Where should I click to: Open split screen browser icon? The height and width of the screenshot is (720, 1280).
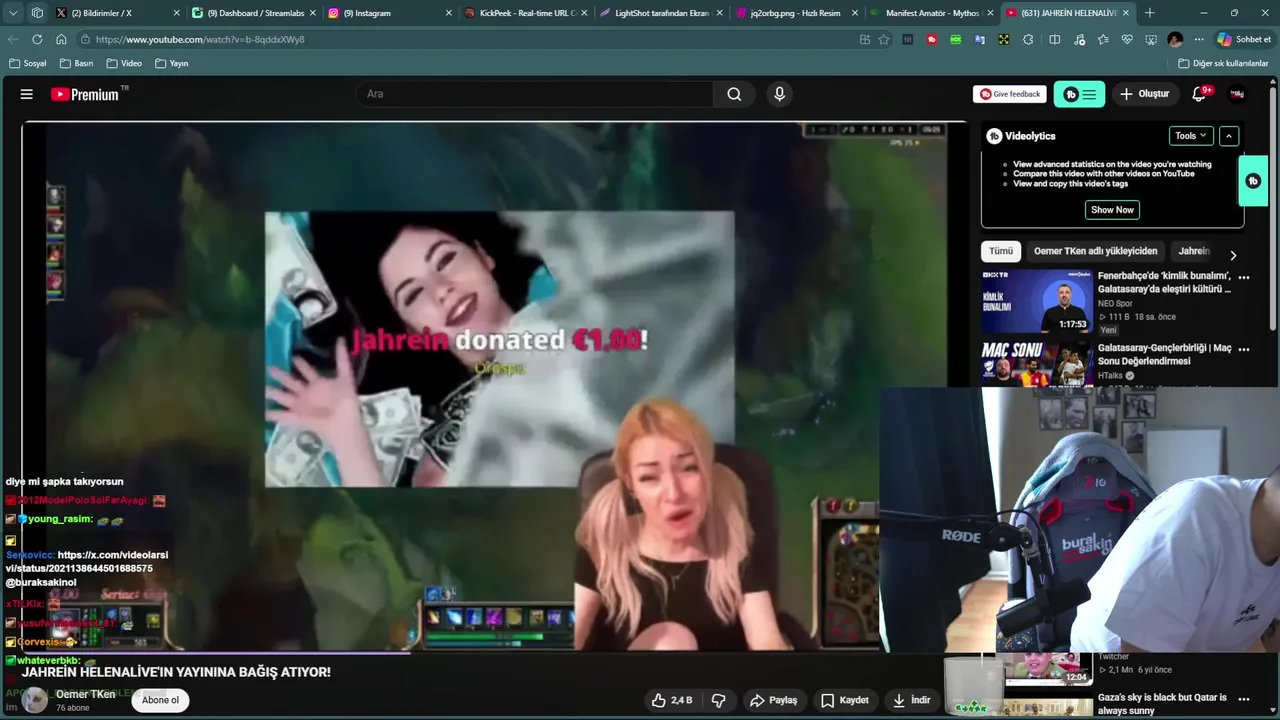click(x=1054, y=39)
